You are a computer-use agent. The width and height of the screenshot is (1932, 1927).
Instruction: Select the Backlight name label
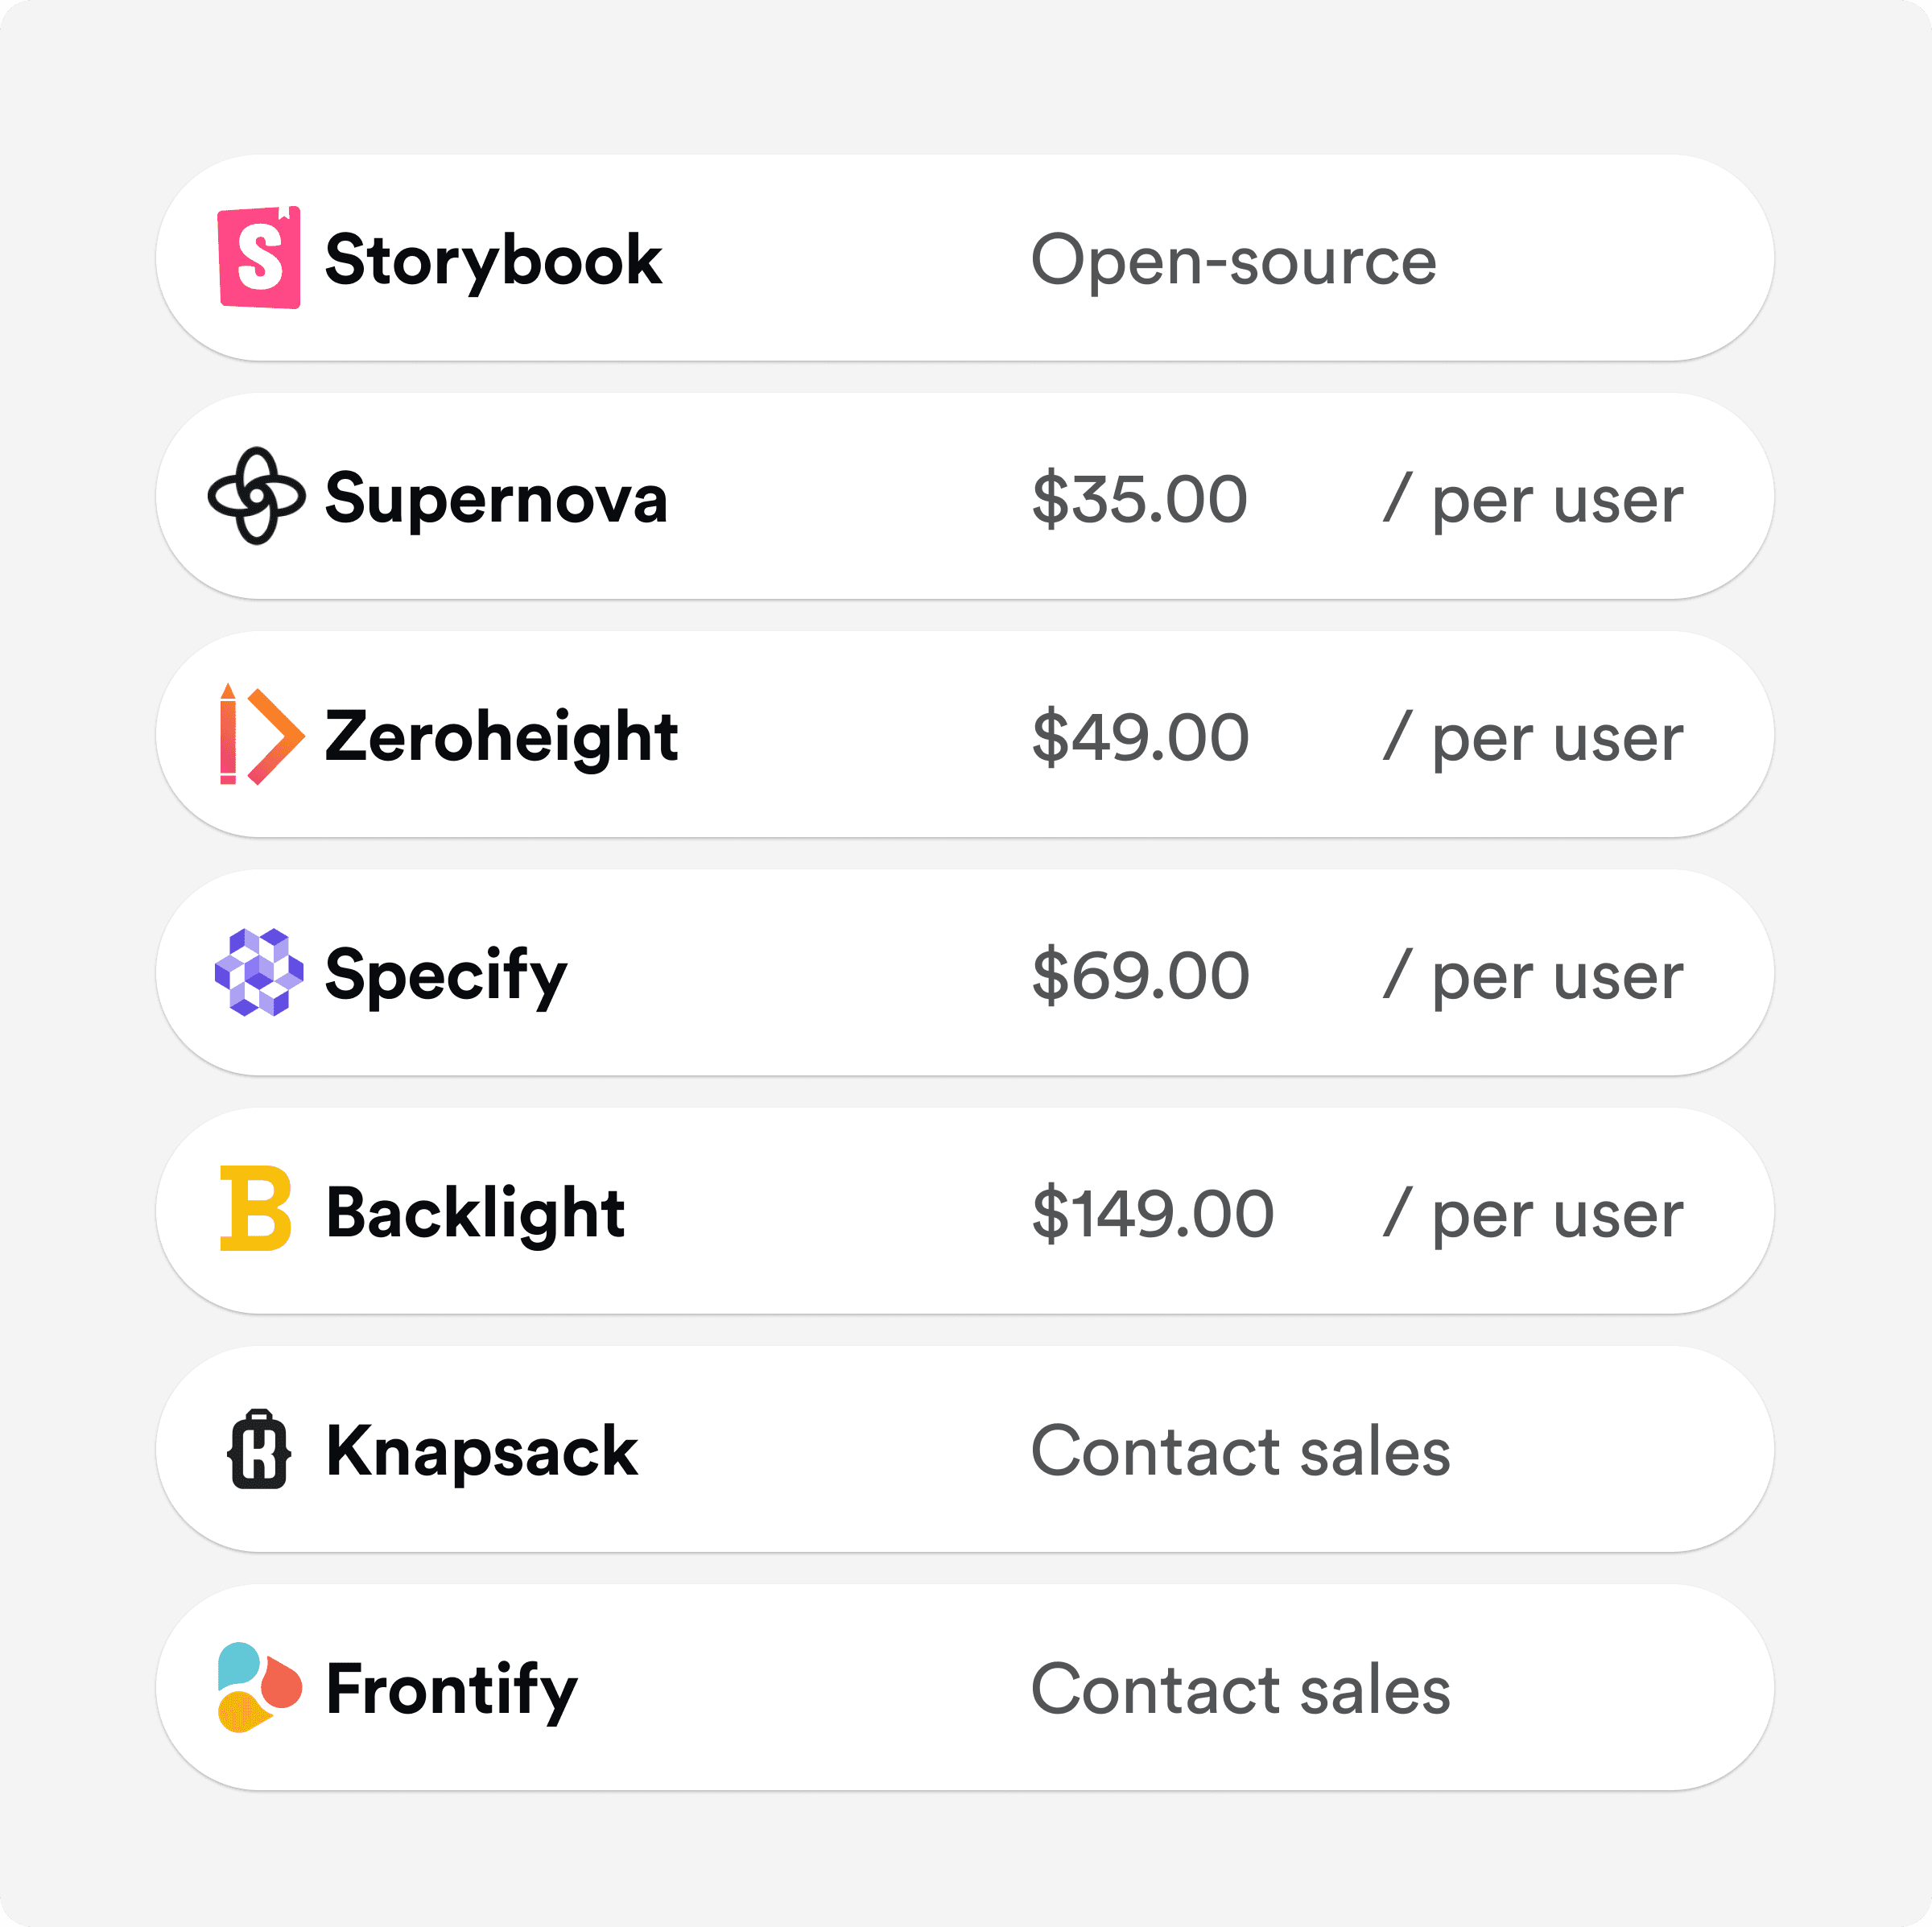pos(475,1213)
